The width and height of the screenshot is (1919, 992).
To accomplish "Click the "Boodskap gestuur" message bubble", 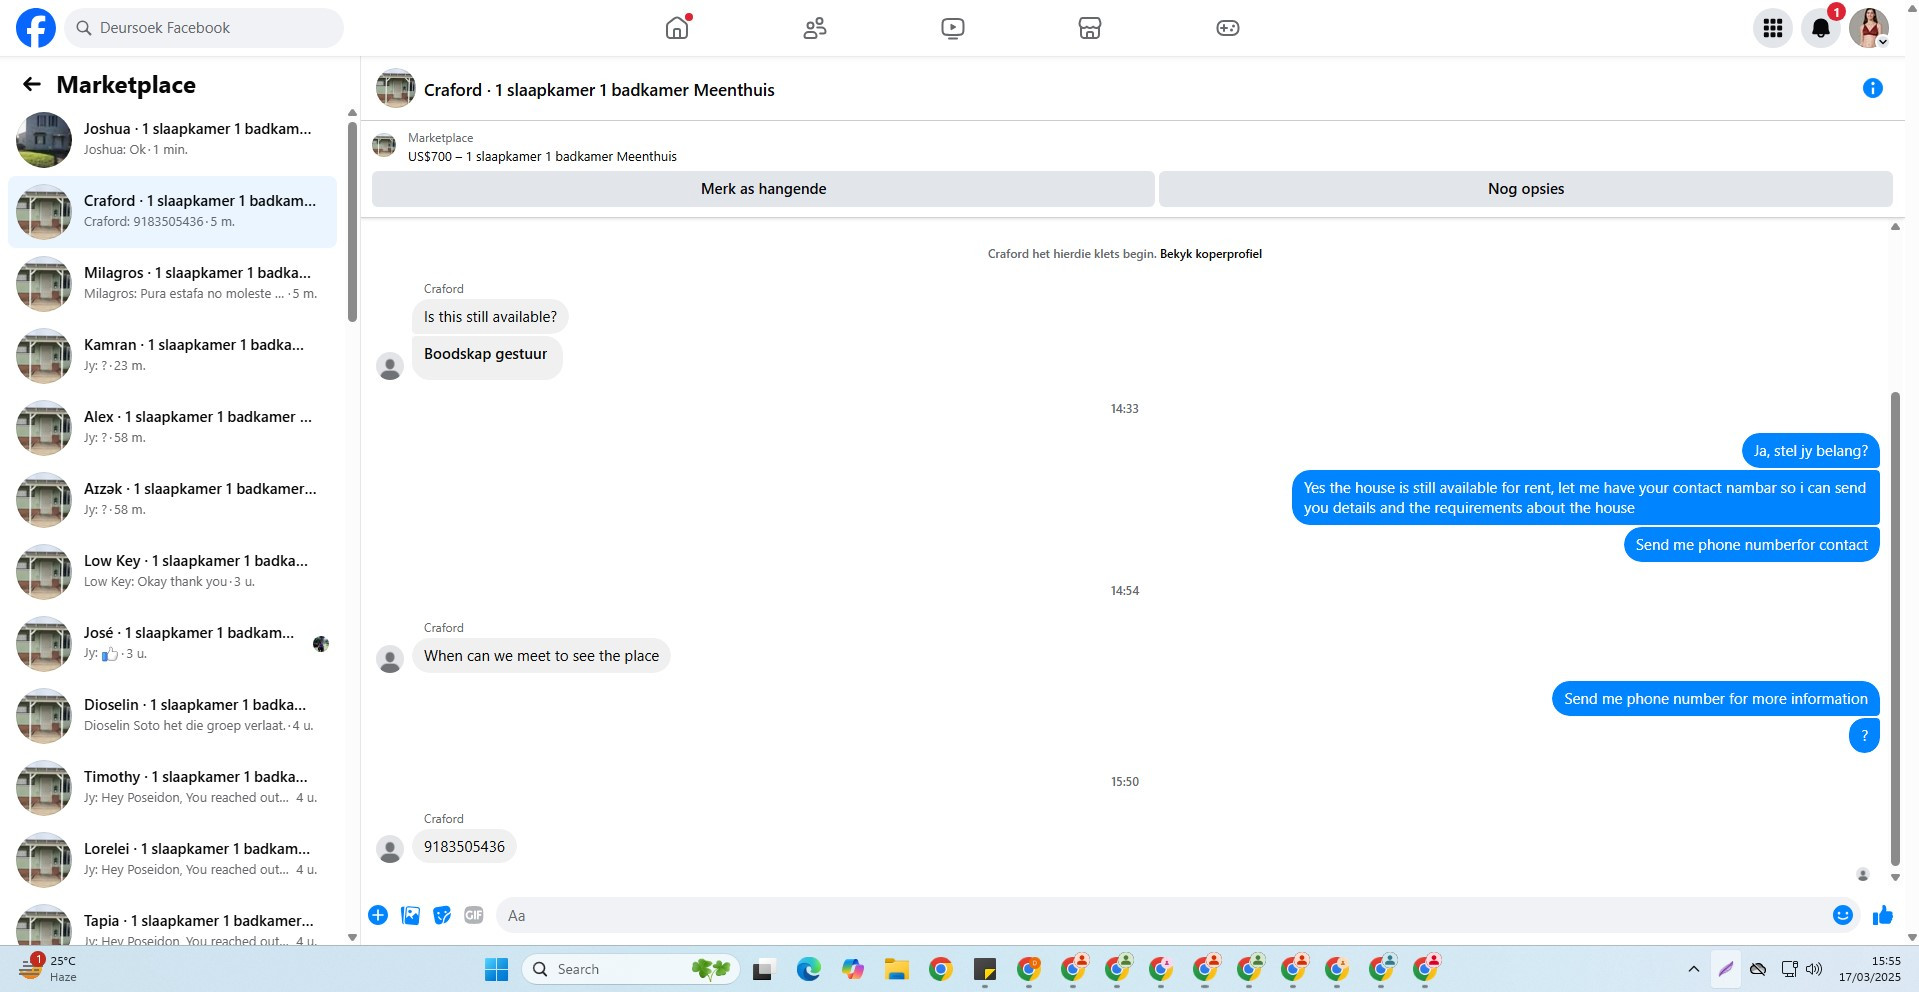I will [x=486, y=357].
